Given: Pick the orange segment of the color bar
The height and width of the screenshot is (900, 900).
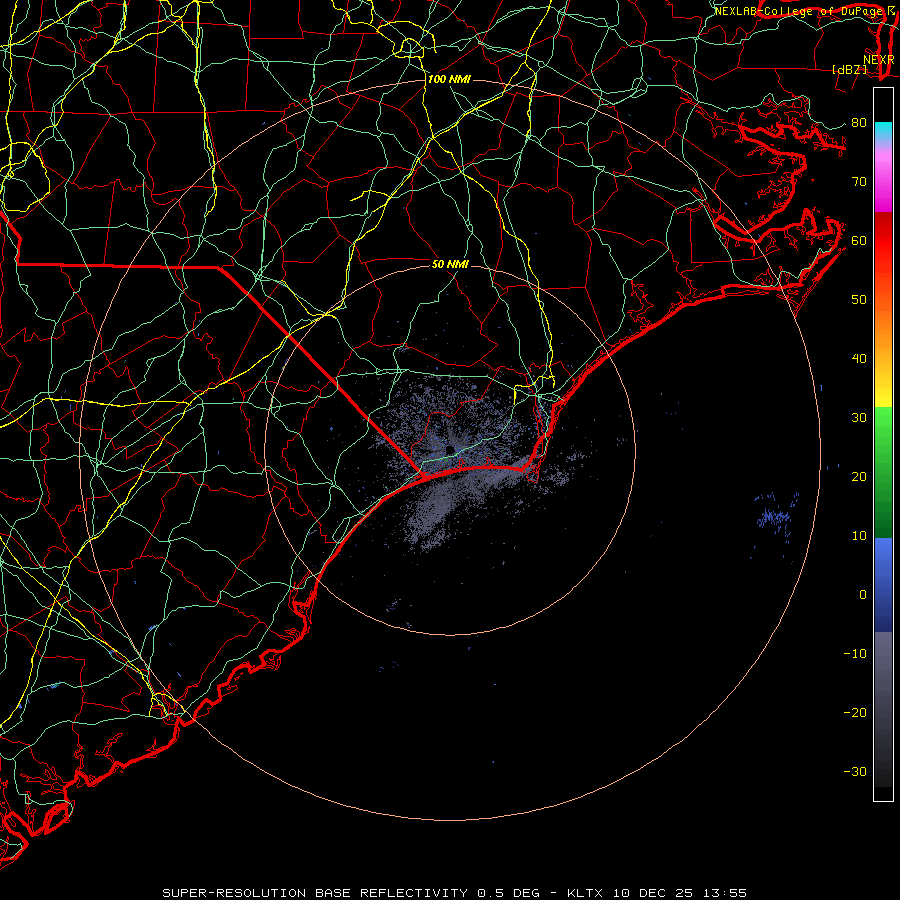Looking at the screenshot, I should pyautogui.click(x=883, y=321).
